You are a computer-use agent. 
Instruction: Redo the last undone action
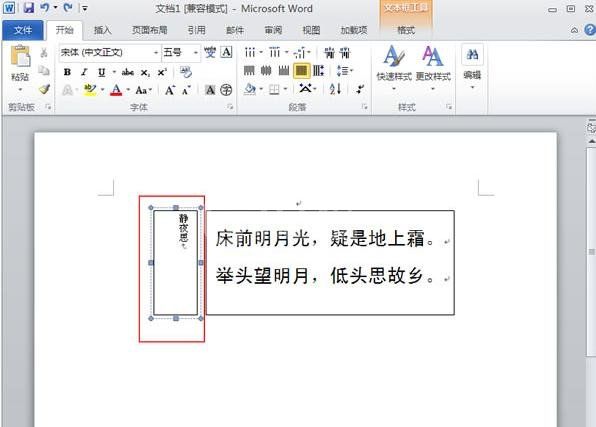[x=68, y=8]
